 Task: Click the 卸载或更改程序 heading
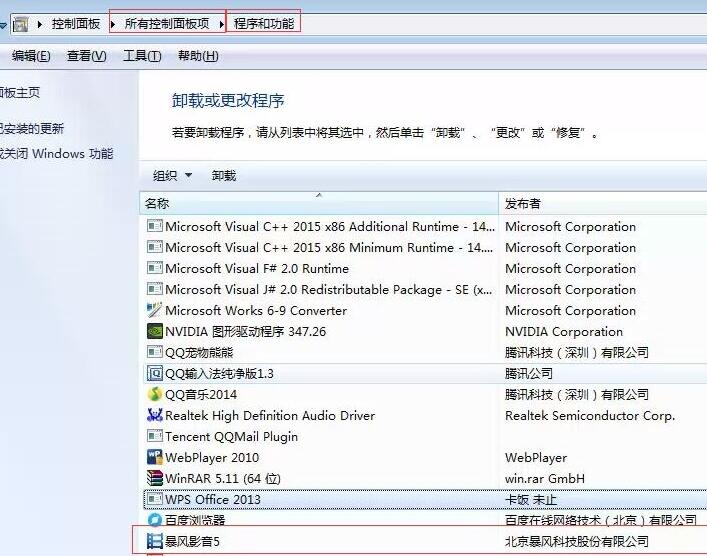coord(228,100)
